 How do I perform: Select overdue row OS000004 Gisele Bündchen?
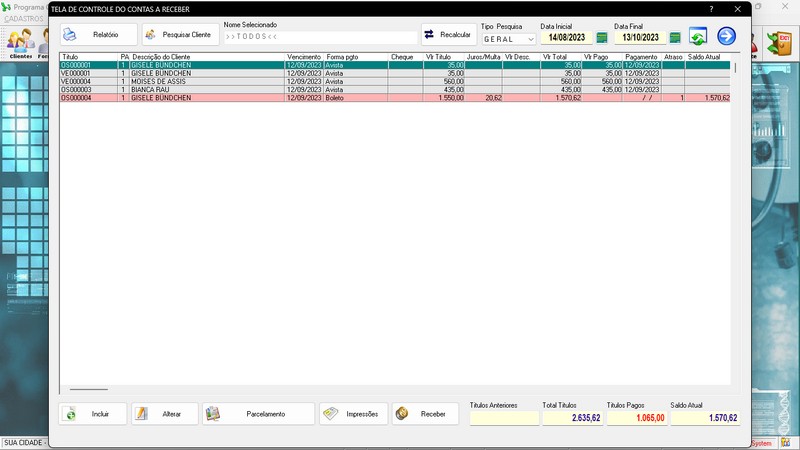click(200, 98)
